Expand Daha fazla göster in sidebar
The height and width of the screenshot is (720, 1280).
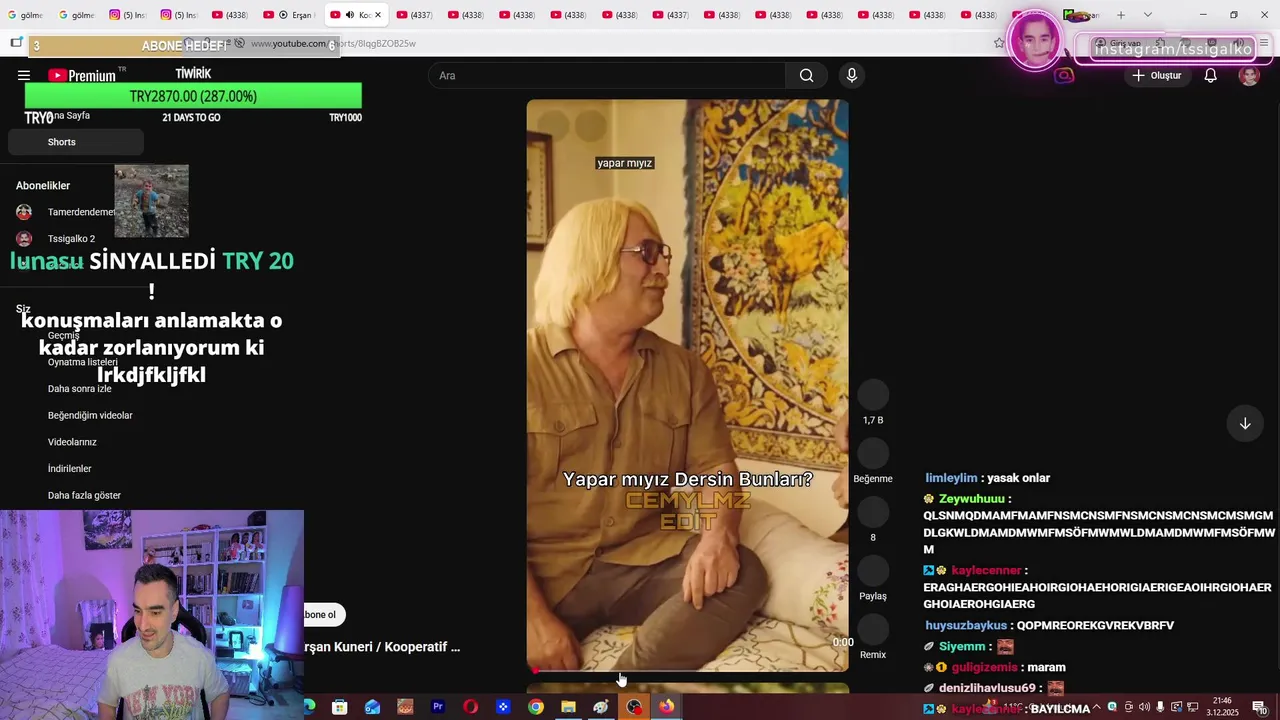point(84,496)
